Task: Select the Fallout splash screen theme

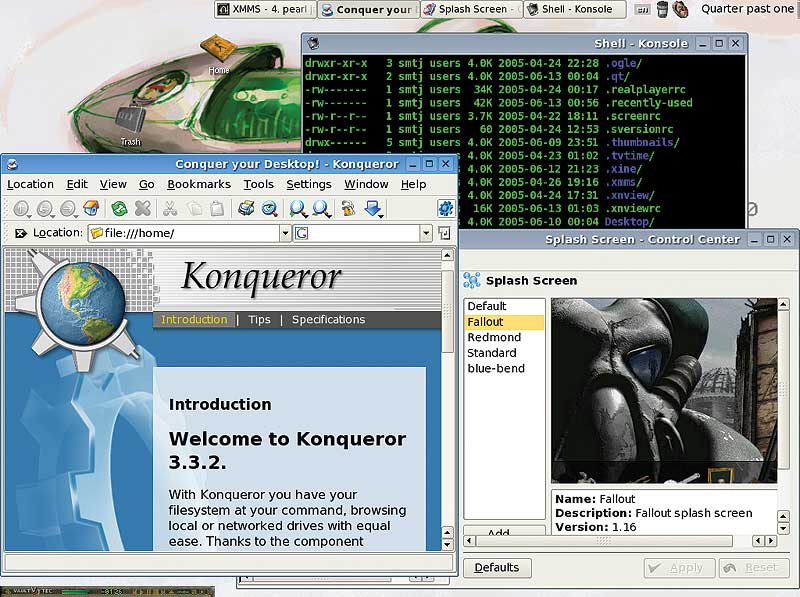Action: coord(504,322)
